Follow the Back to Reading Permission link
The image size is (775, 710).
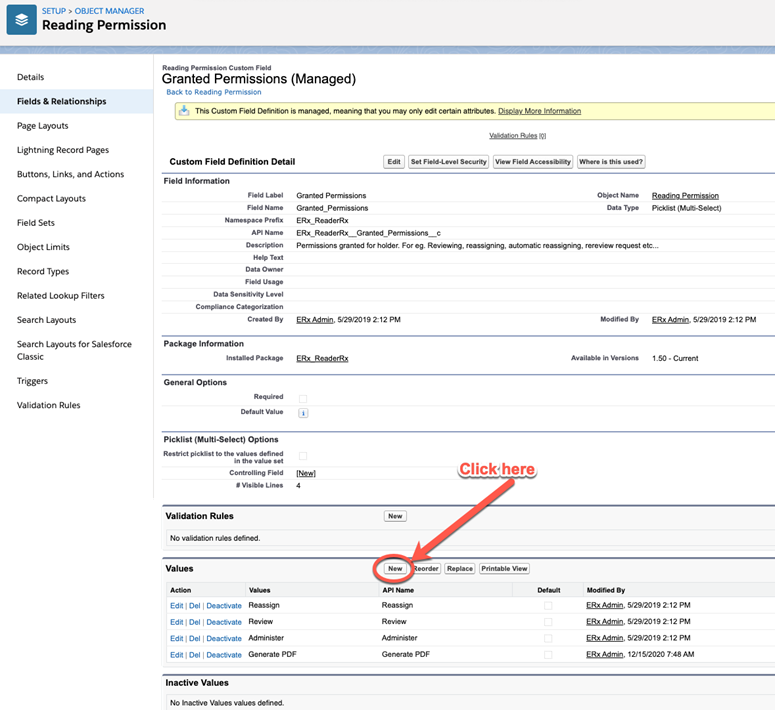(x=214, y=92)
